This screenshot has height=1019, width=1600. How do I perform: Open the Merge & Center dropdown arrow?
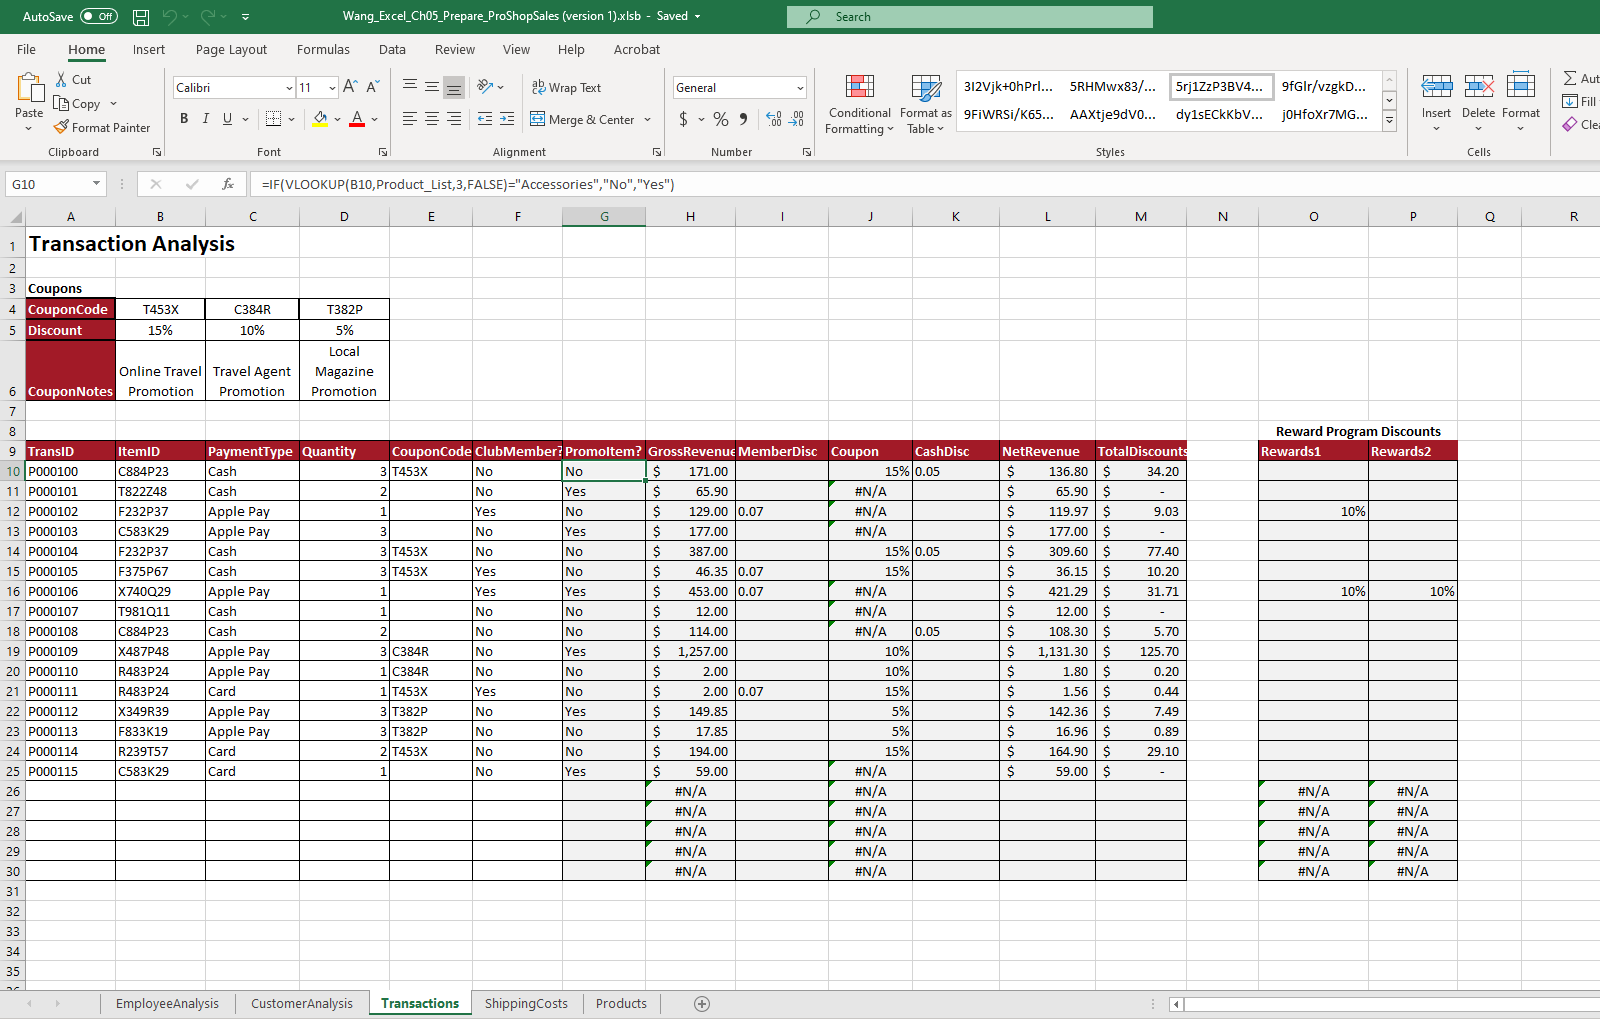(648, 119)
